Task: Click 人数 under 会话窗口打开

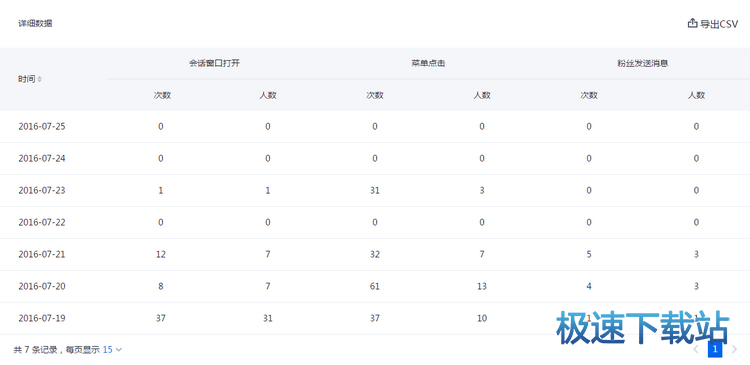Action: 268,95
